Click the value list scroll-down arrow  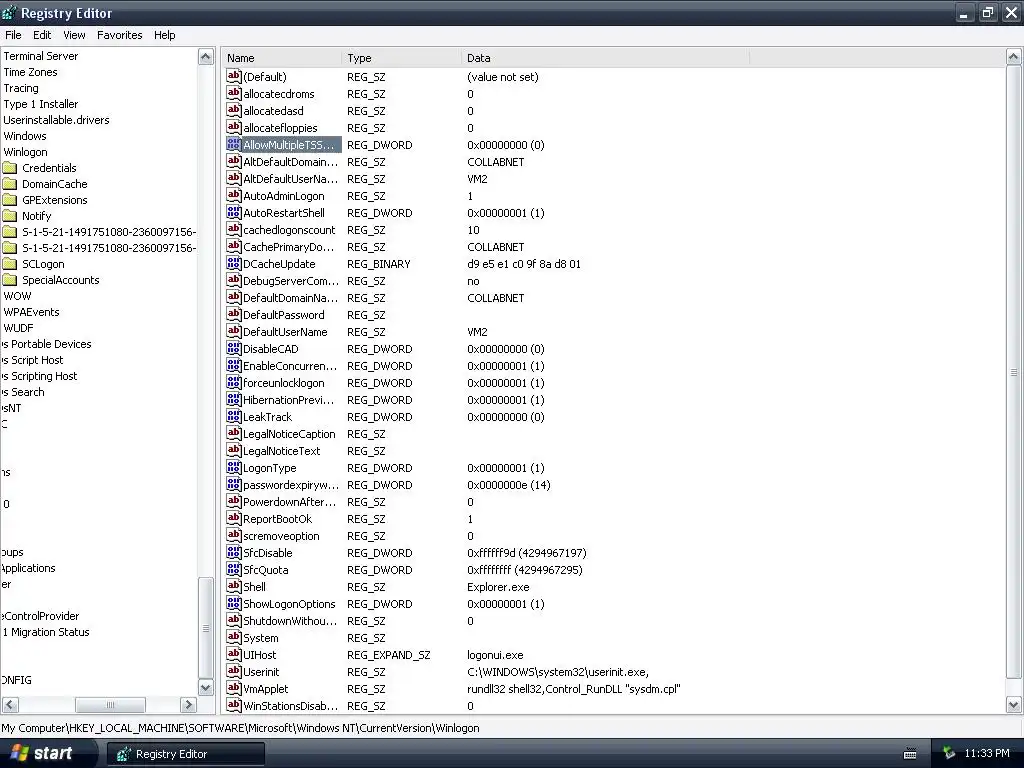click(x=1014, y=705)
